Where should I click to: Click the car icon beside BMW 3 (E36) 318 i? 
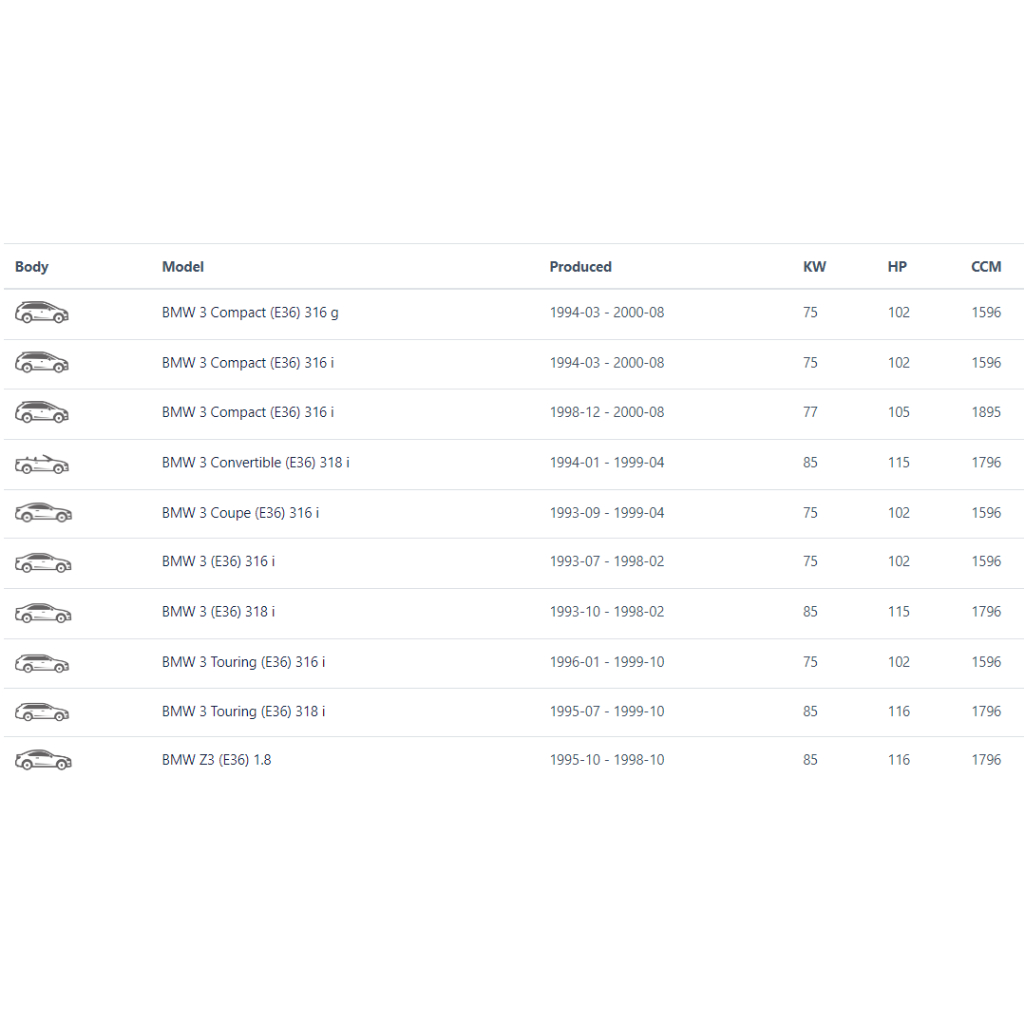[x=42, y=612]
